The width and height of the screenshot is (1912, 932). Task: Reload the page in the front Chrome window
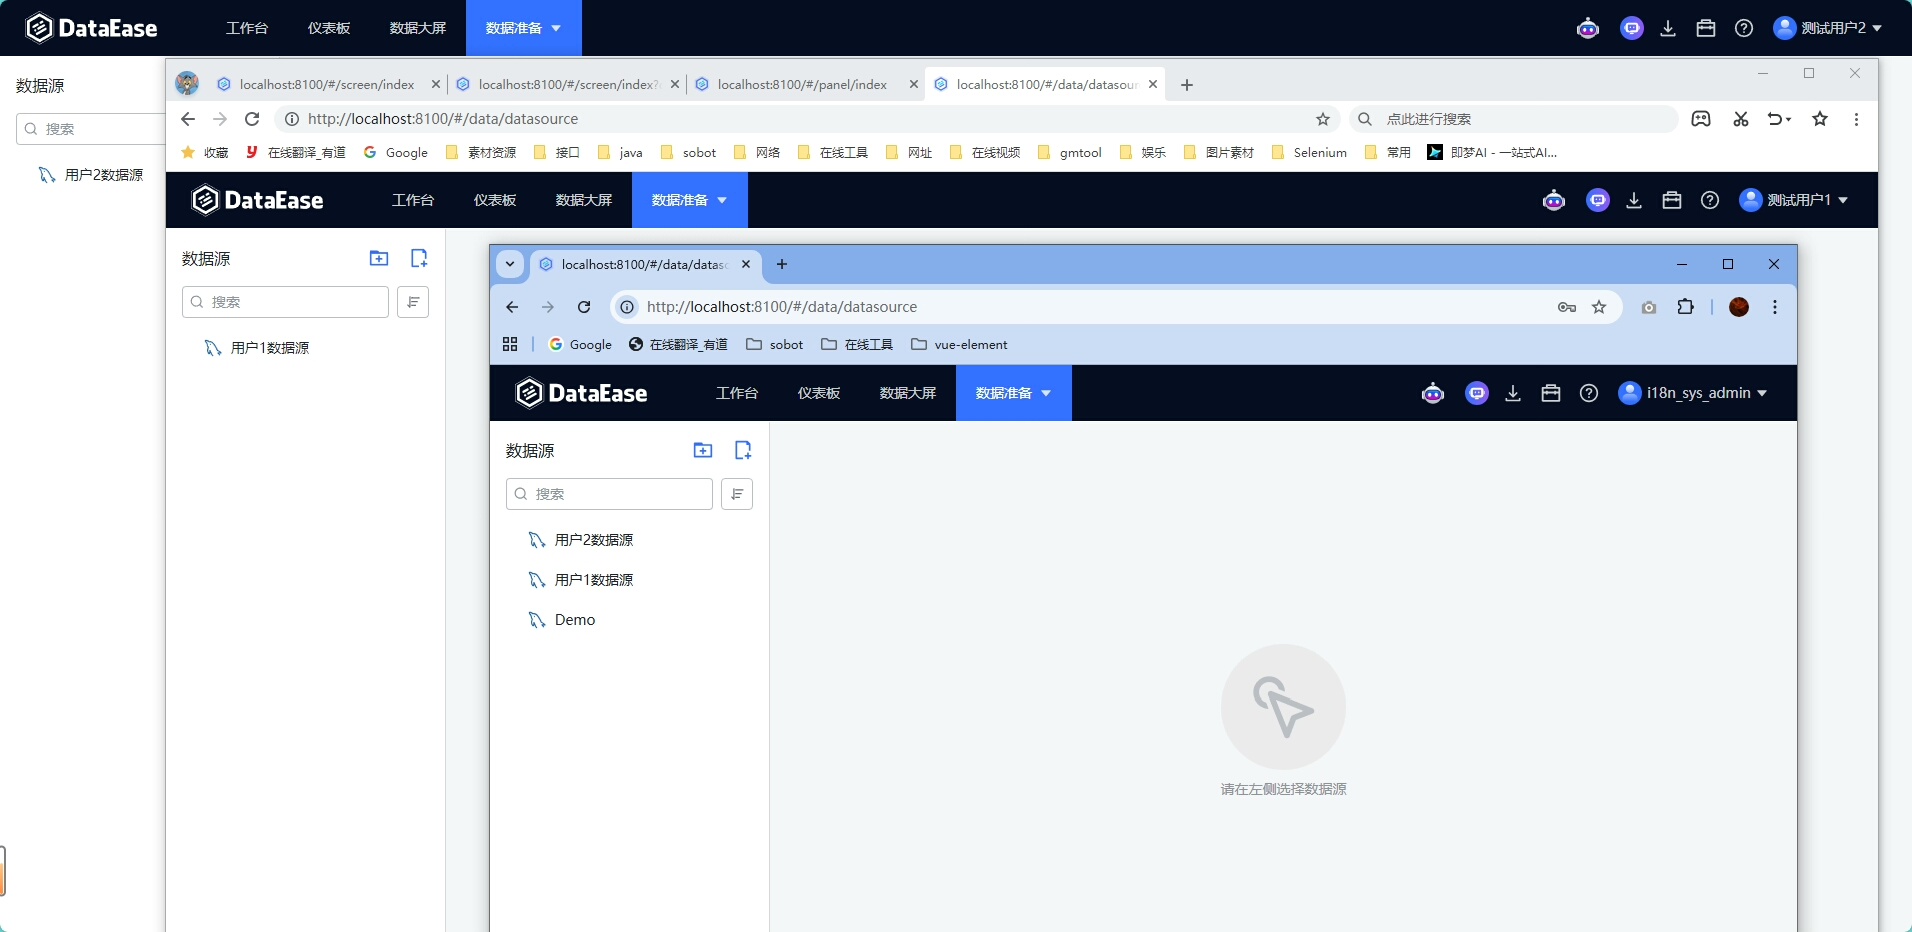(x=584, y=307)
